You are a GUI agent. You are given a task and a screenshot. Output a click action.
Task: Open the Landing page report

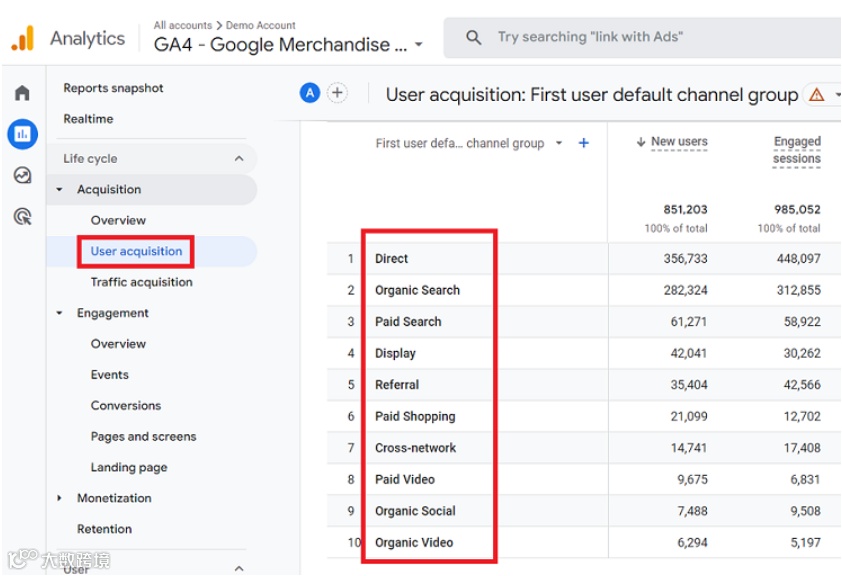coord(129,467)
